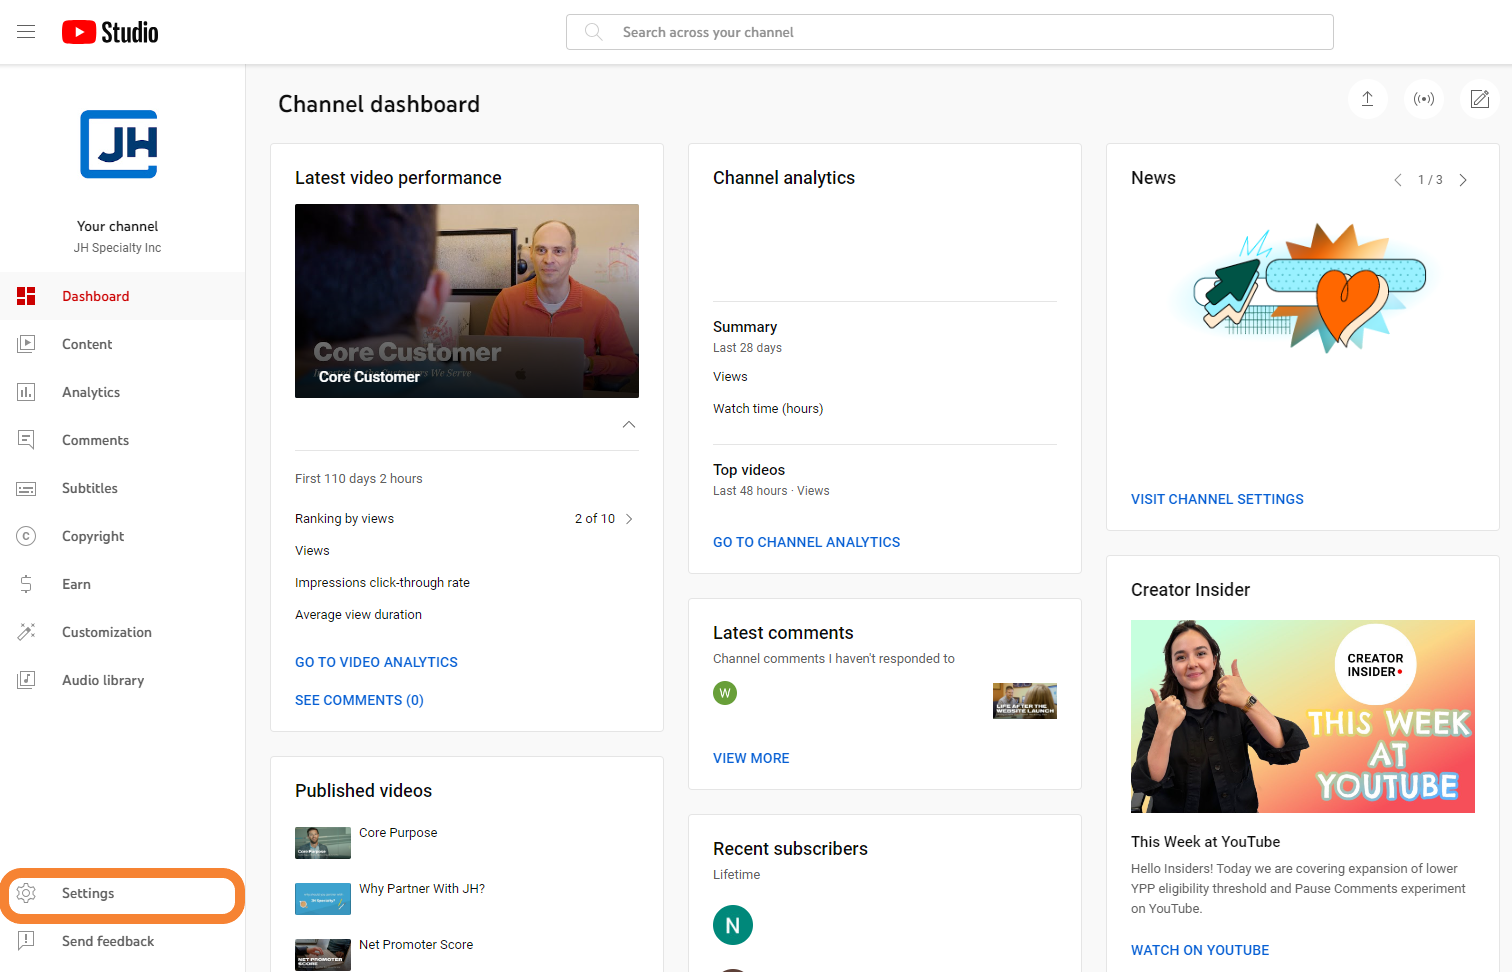The width and height of the screenshot is (1512, 972).
Task: Click the YouTube Studio logo
Action: pos(110,32)
